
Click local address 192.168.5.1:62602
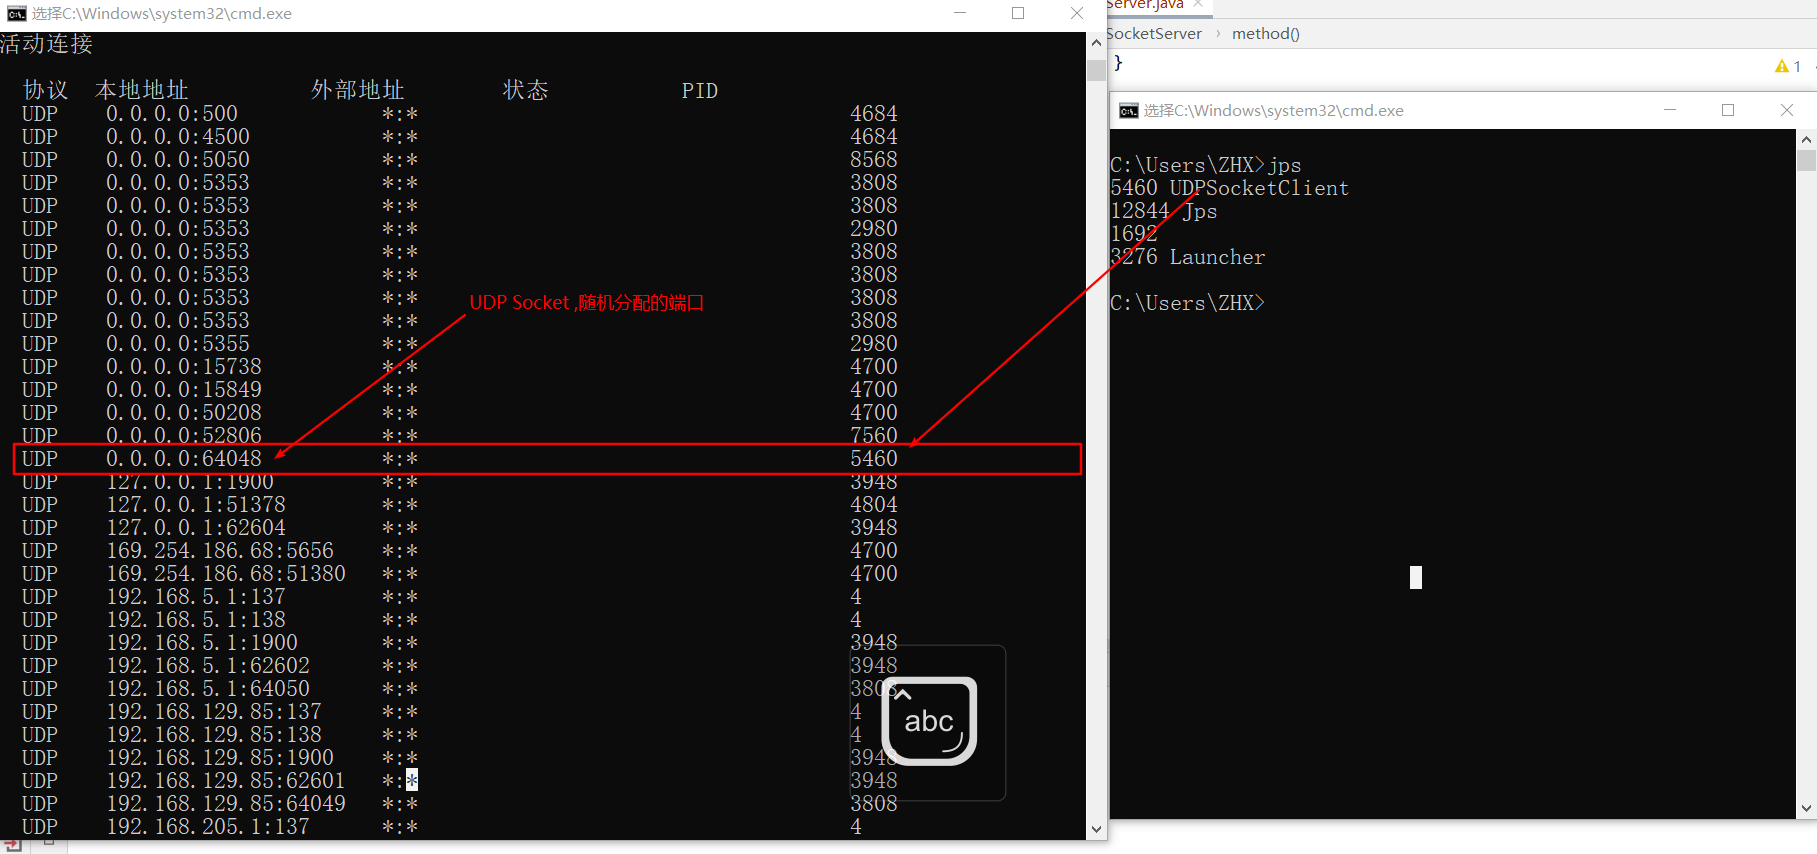tap(208, 666)
